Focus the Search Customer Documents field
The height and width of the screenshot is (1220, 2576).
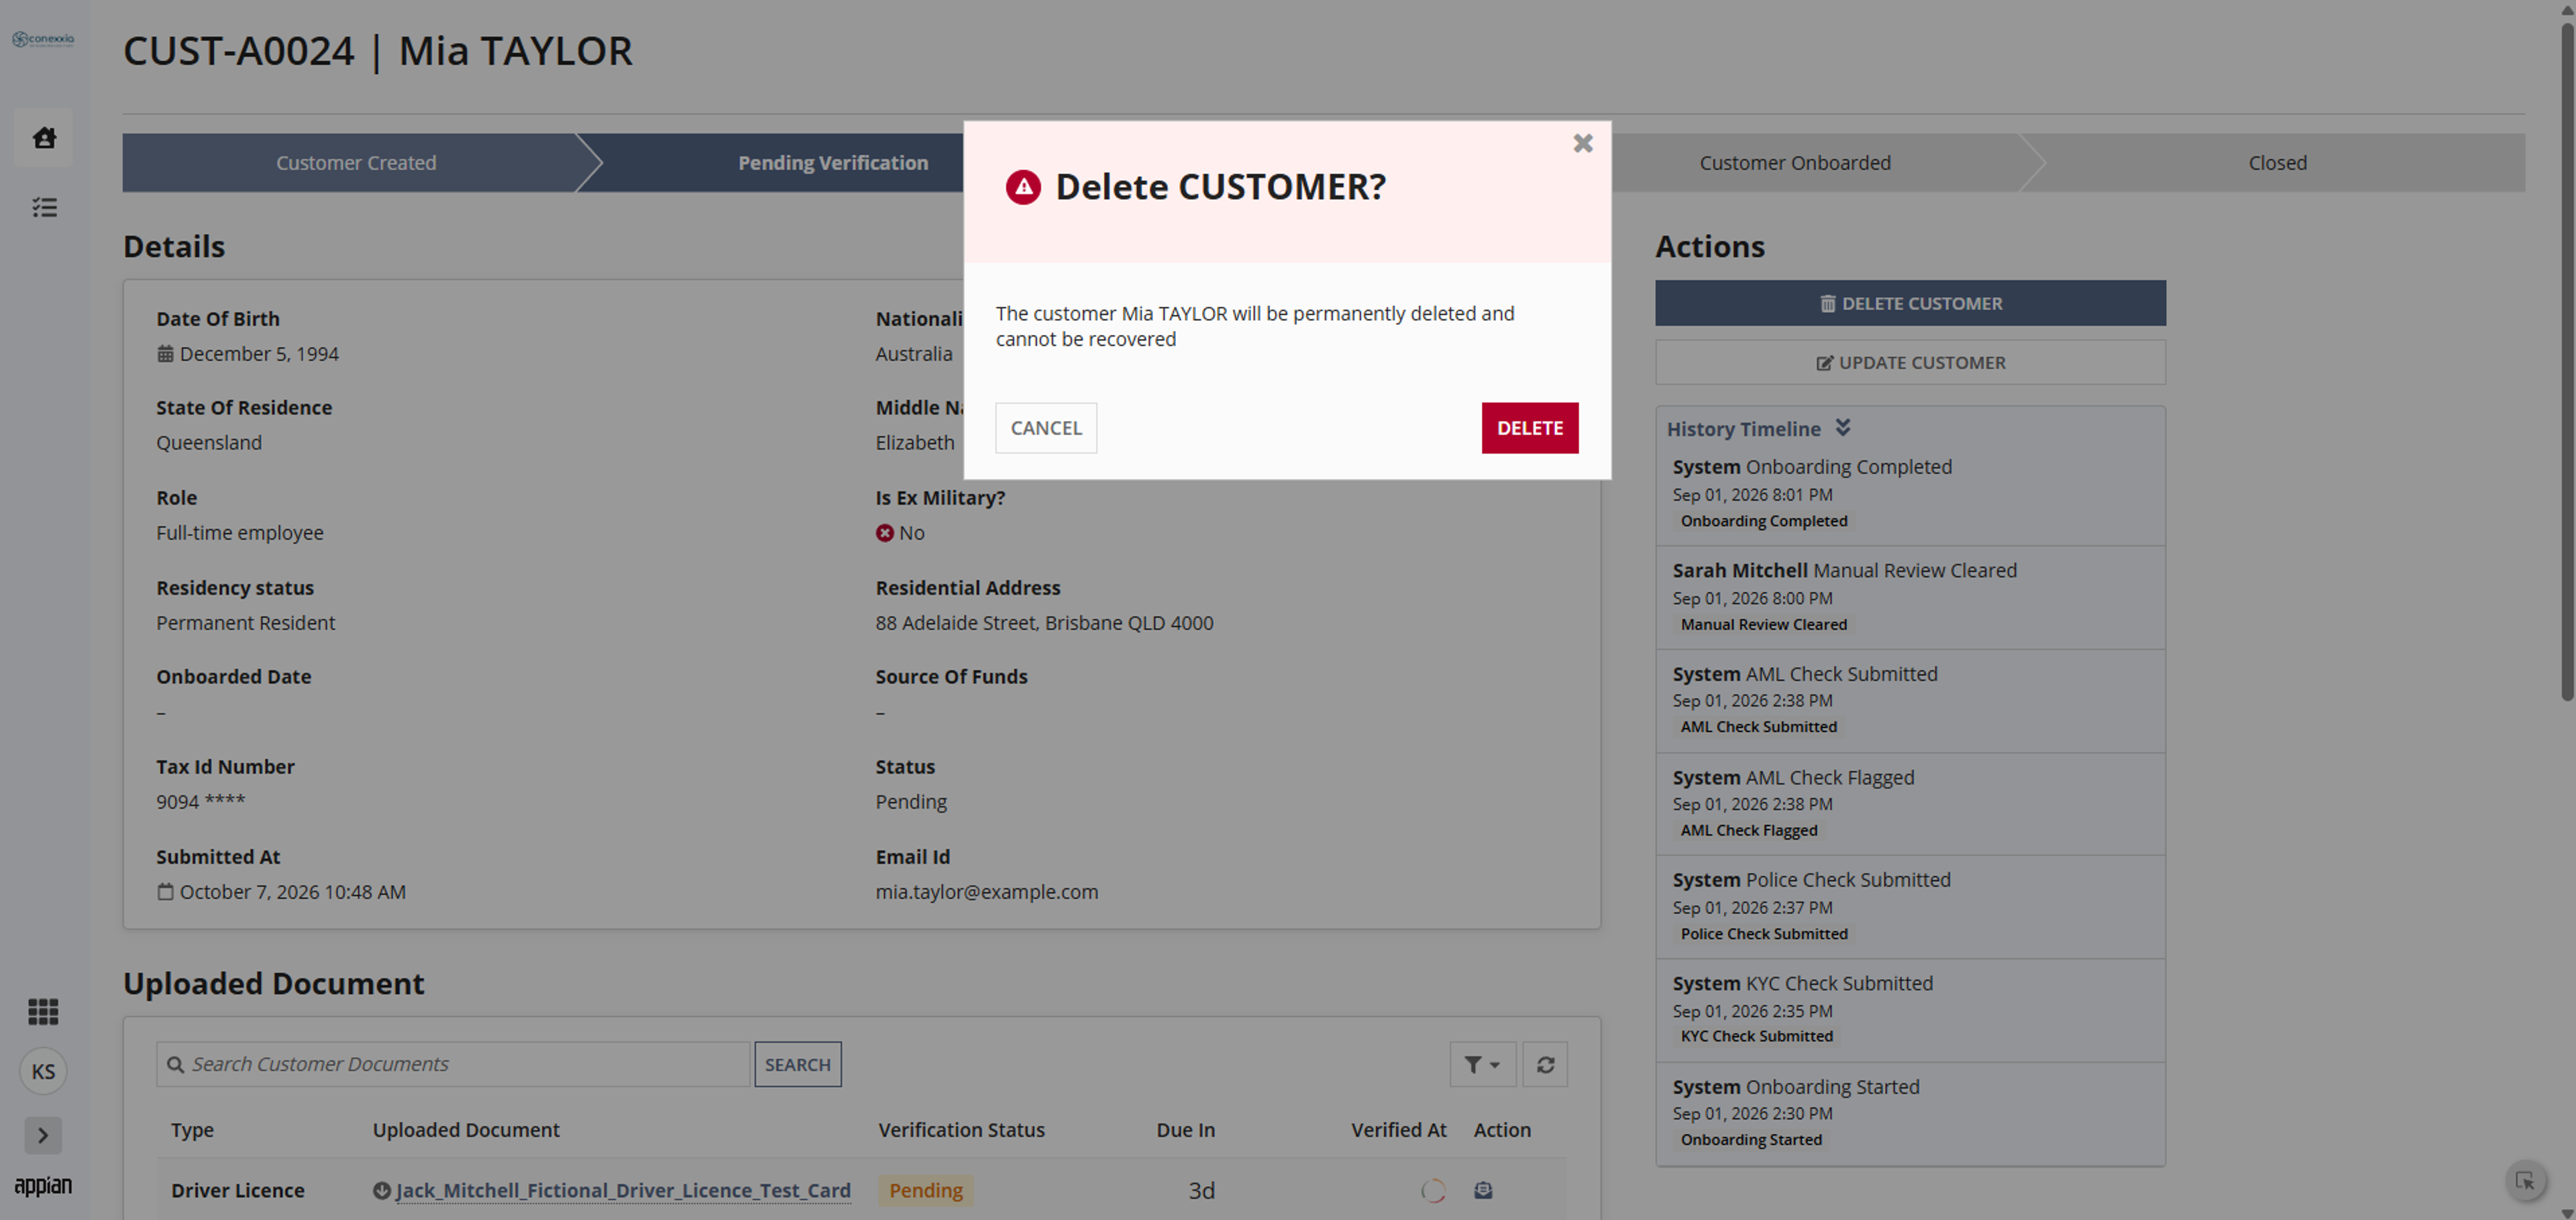pos(452,1064)
